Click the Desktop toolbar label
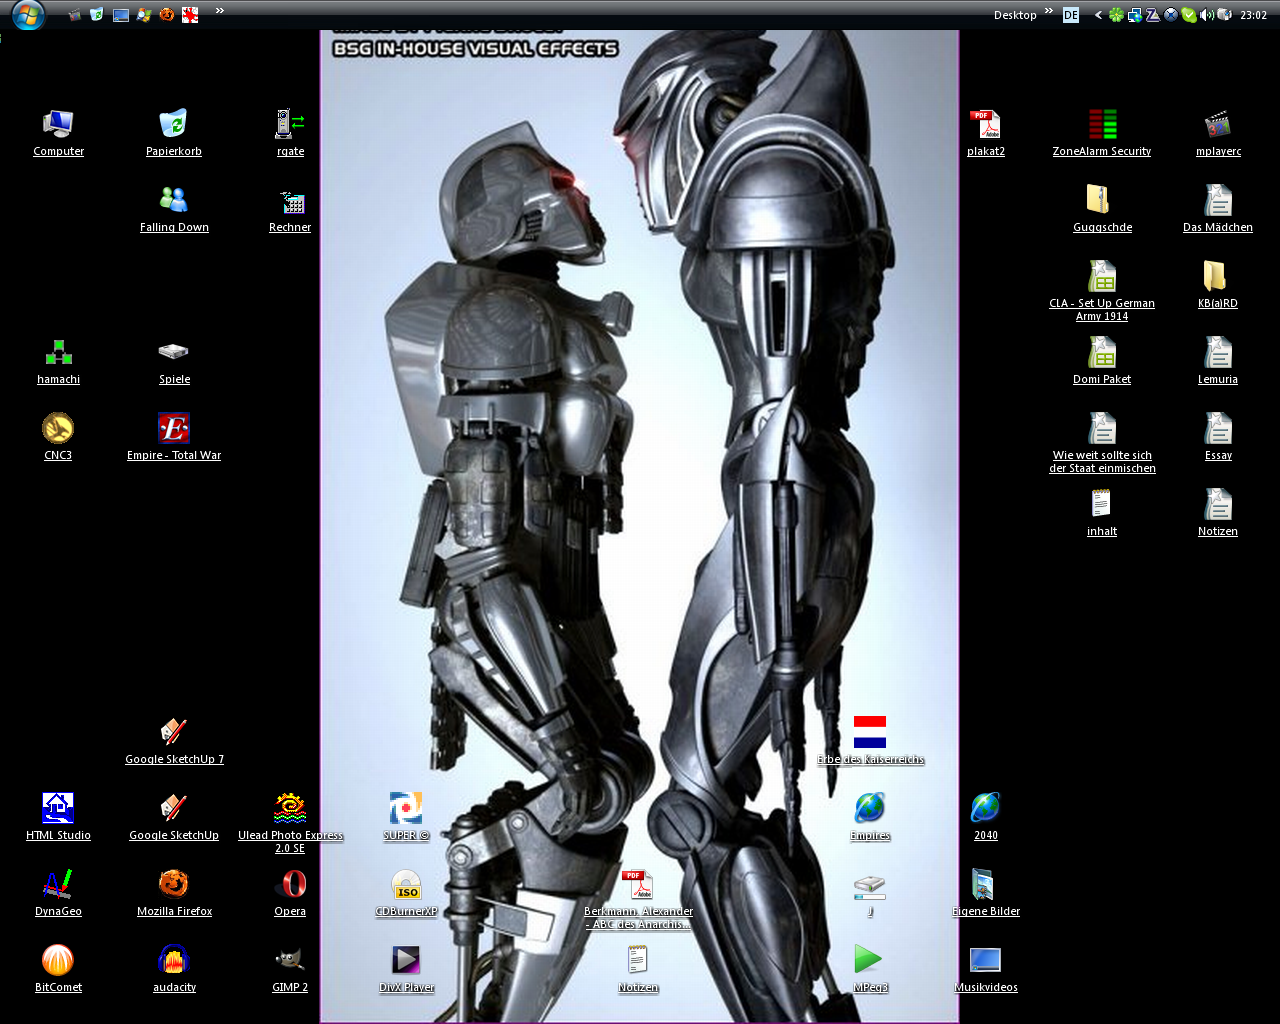The image size is (1280, 1024). tap(1015, 15)
